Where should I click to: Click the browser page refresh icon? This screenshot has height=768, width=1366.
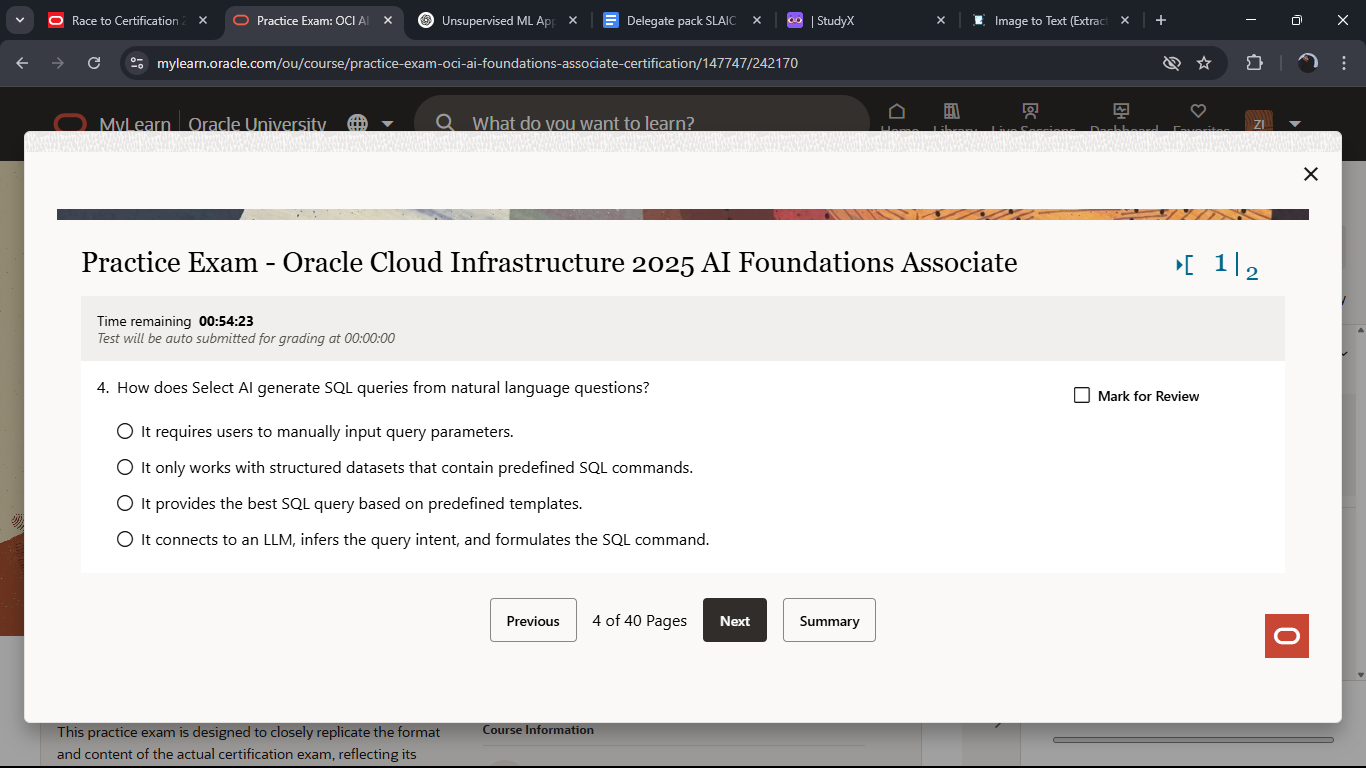[x=94, y=62]
